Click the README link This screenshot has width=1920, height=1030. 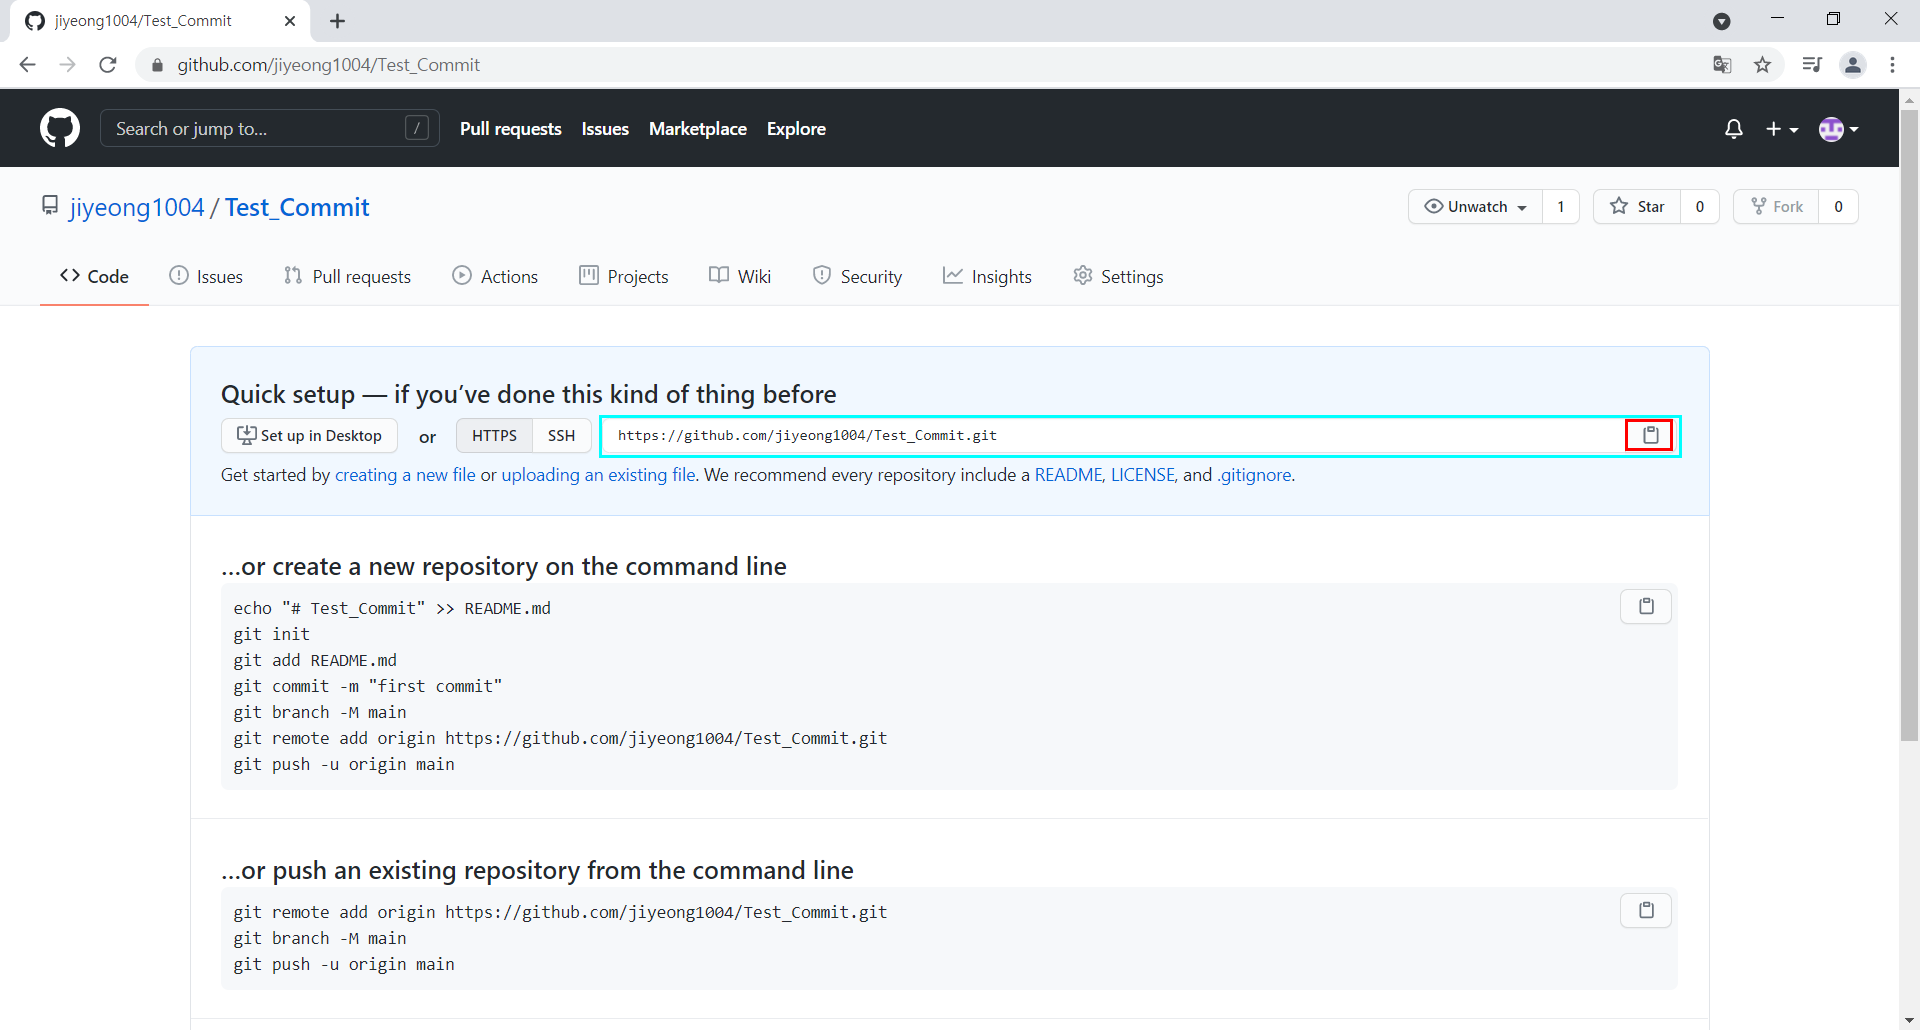click(x=1068, y=475)
